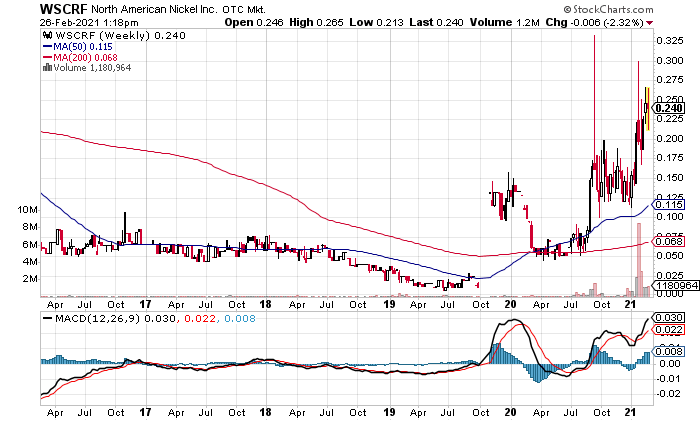
Task: Click the red 0.022 signal value in MACD legend
Action: [x=200, y=319]
